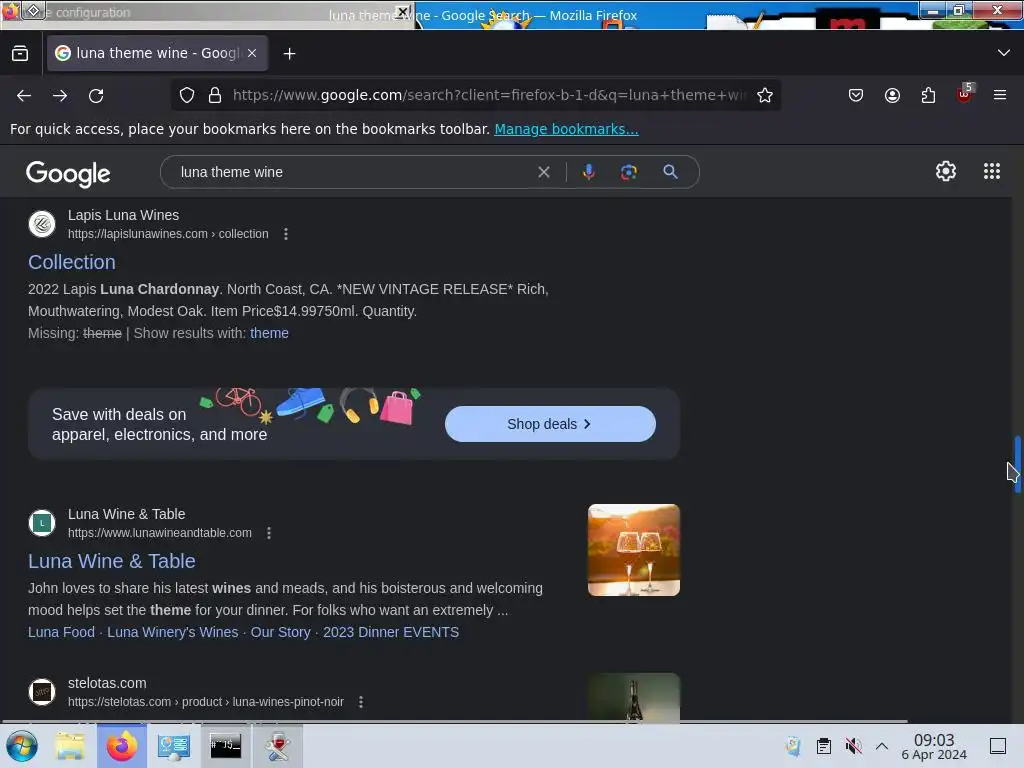The image size is (1024, 768).
Task: Open a new tab with plus button
Action: (289, 54)
